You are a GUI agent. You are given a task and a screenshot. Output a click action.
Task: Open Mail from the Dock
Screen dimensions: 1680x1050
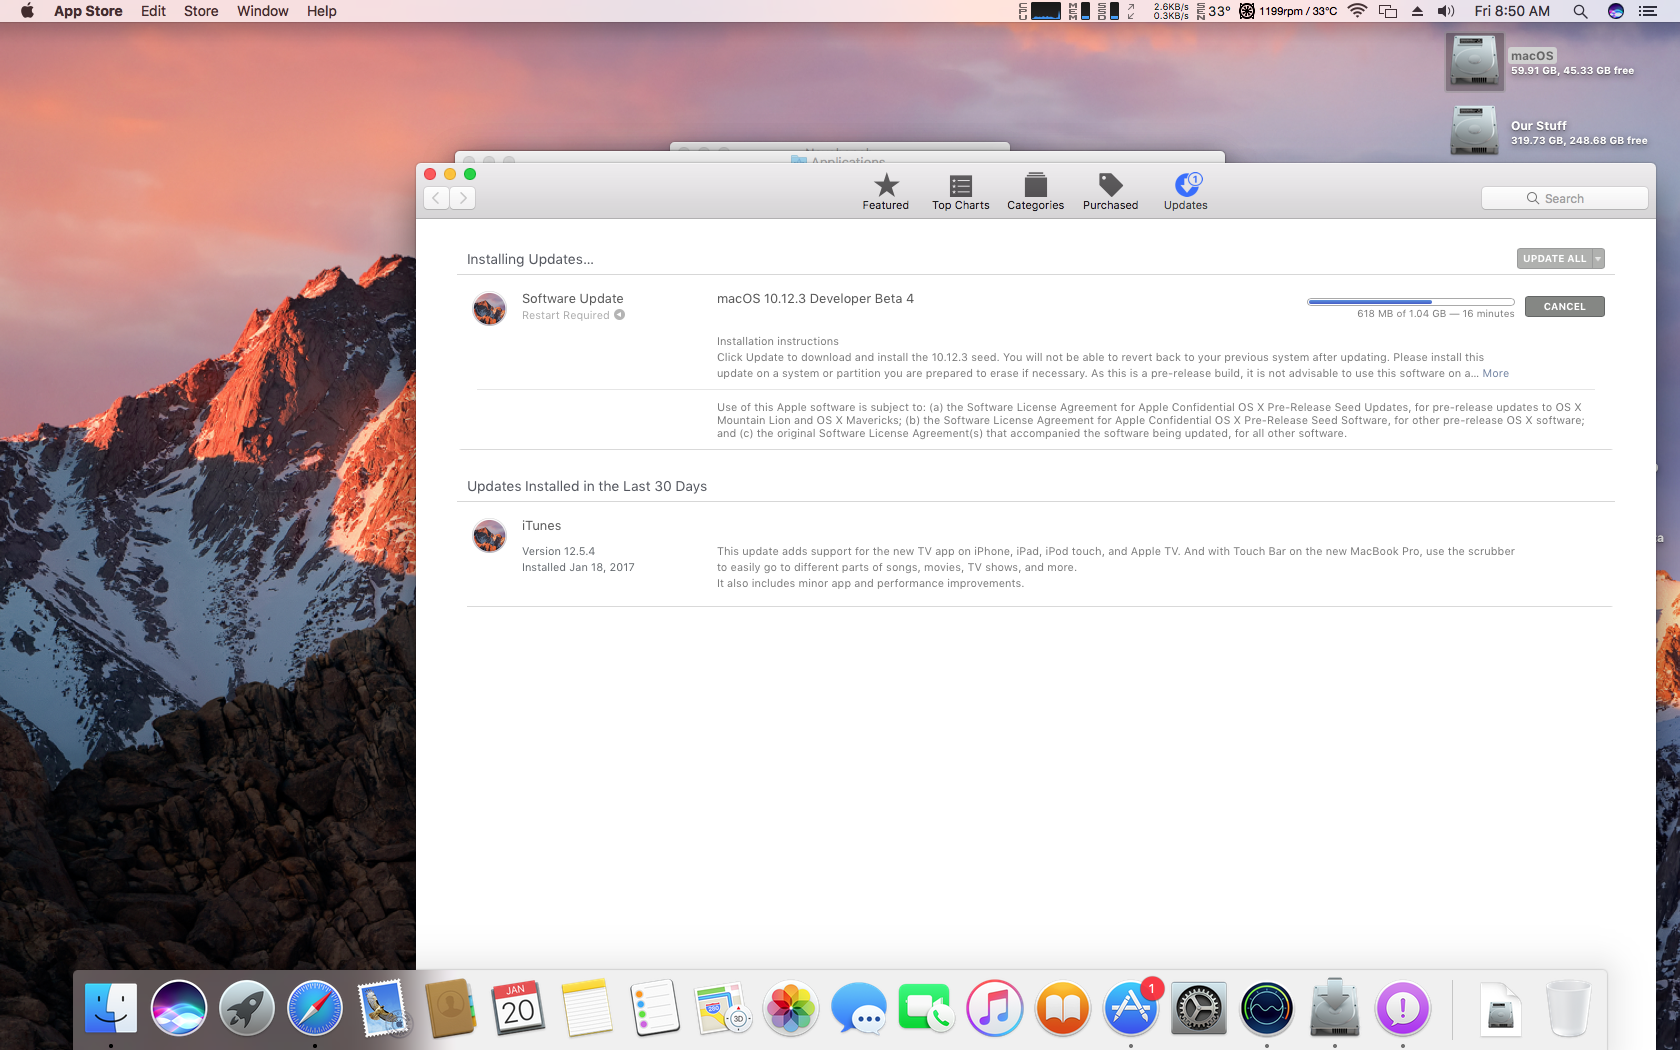click(383, 1008)
